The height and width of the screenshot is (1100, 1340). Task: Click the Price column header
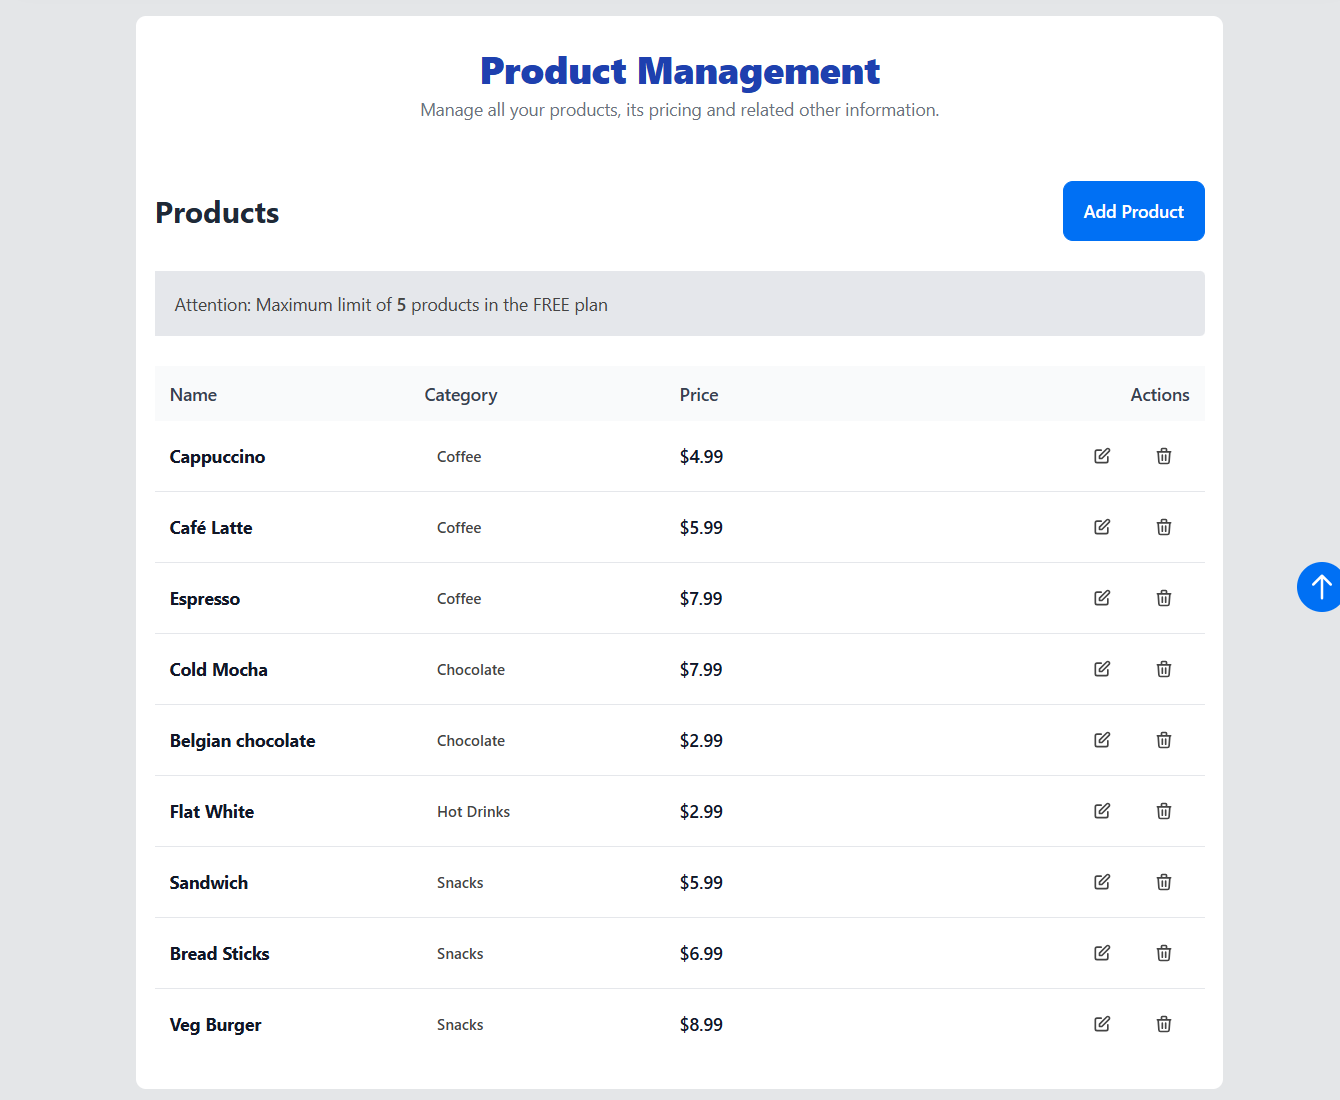[x=698, y=395]
